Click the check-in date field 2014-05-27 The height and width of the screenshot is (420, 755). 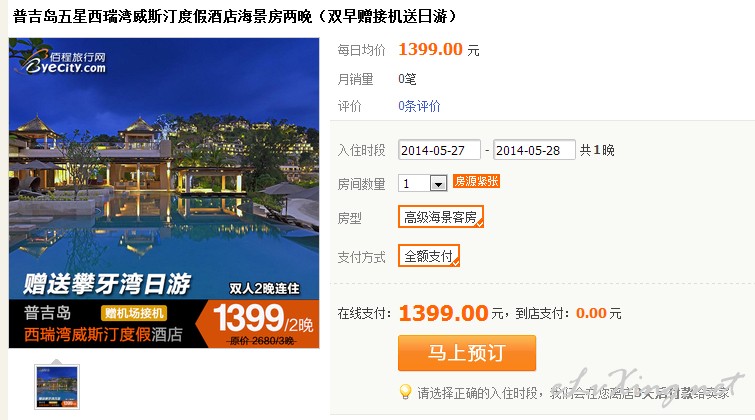439,150
